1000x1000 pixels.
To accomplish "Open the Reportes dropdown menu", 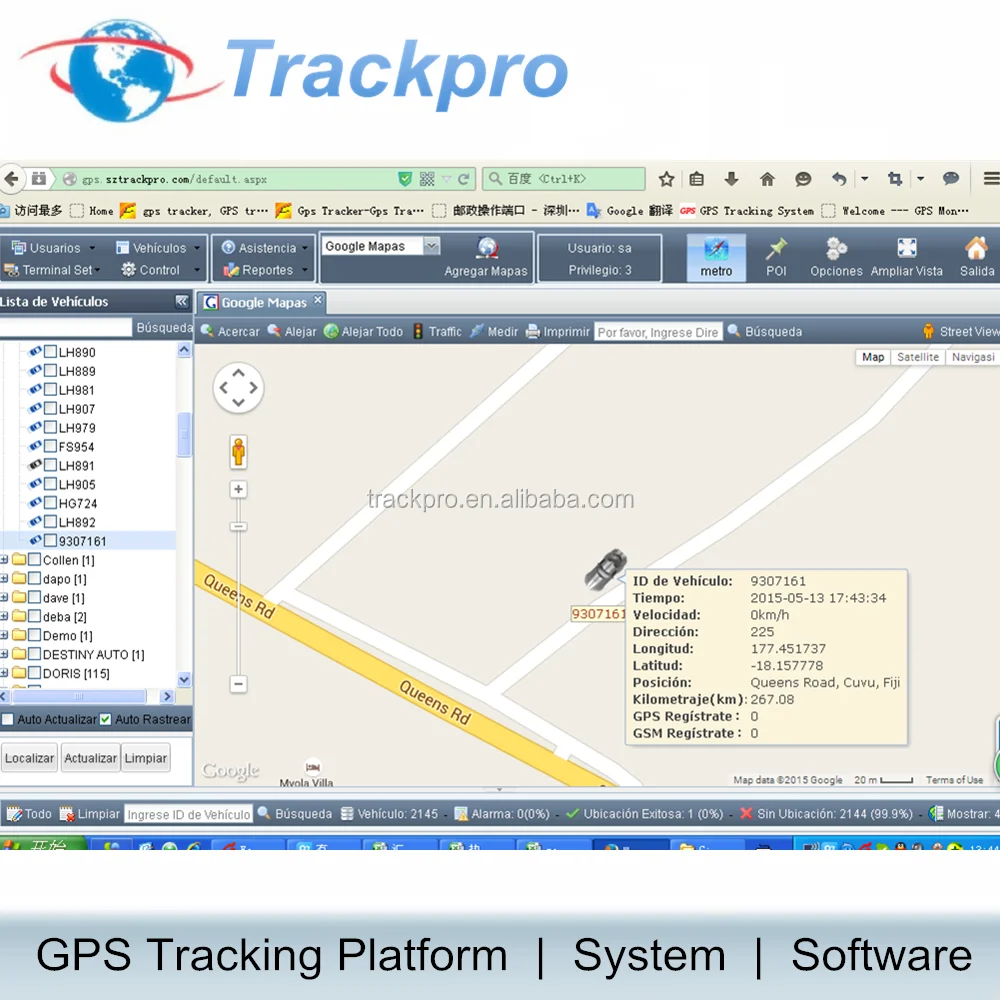I will [x=266, y=270].
